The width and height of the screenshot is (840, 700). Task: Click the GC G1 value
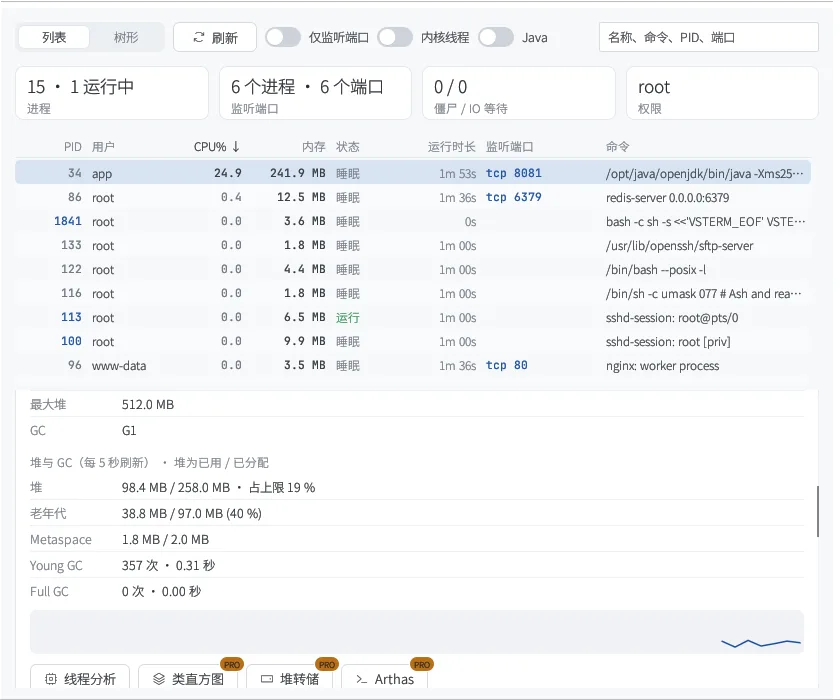click(x=129, y=431)
